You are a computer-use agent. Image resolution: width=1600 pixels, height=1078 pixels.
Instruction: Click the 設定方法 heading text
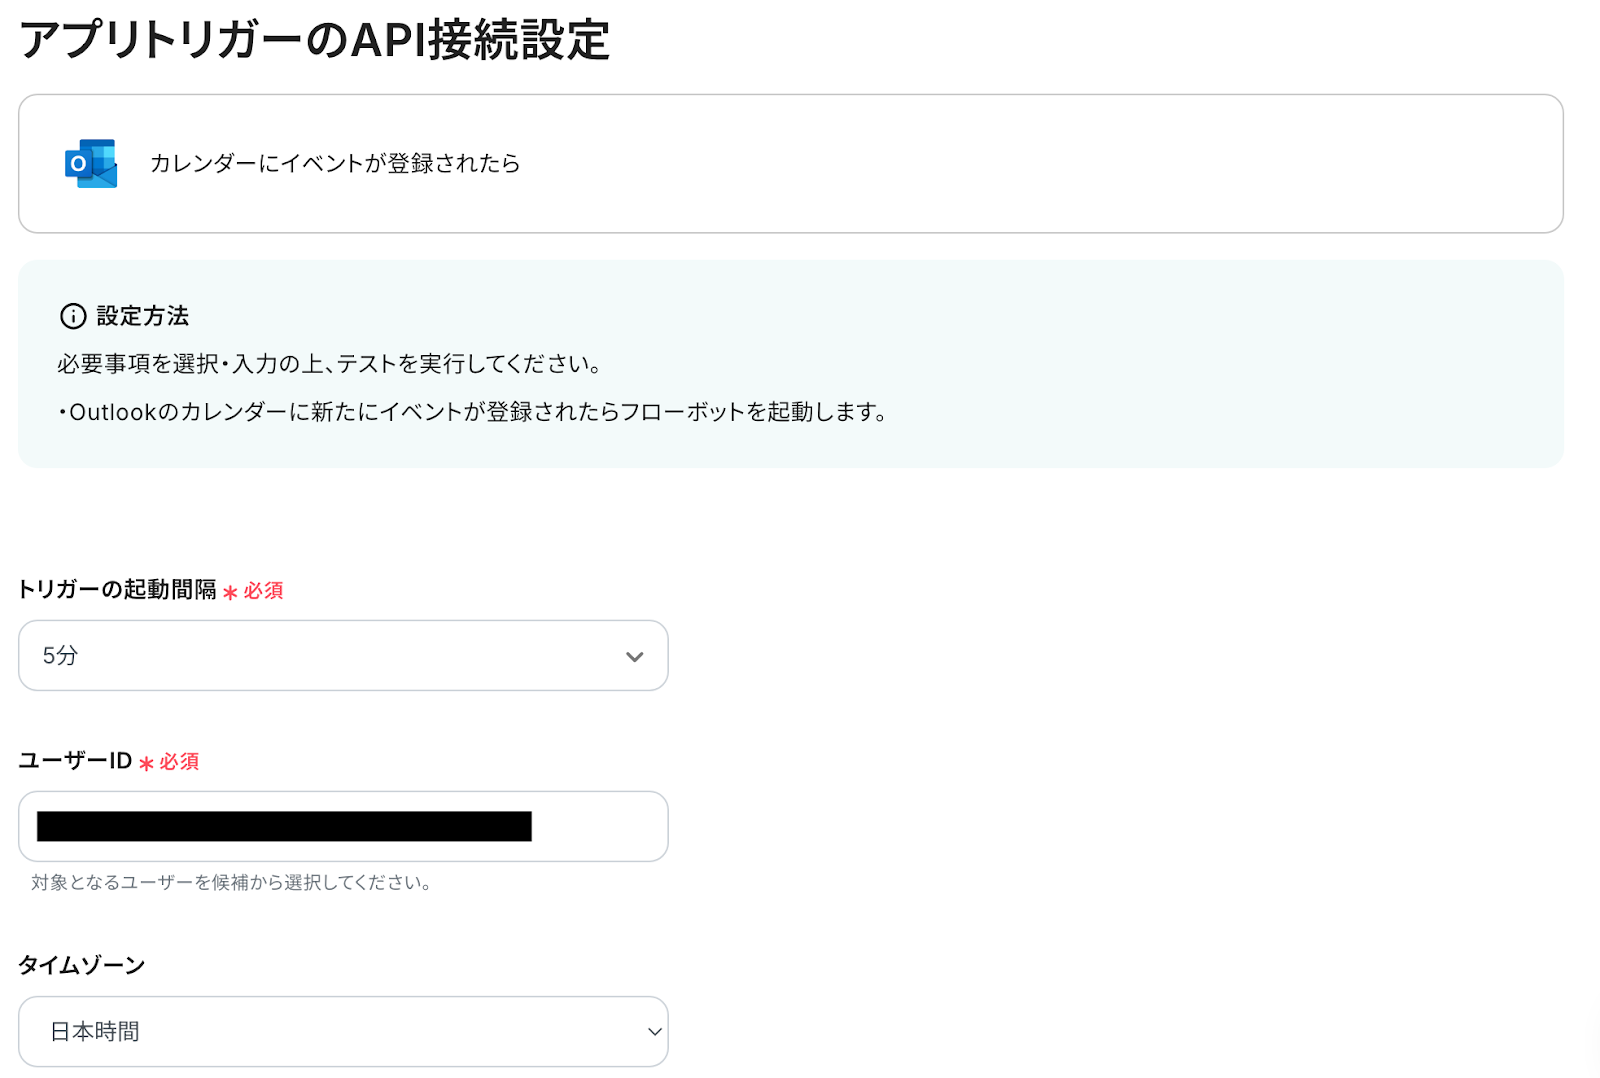click(x=143, y=316)
